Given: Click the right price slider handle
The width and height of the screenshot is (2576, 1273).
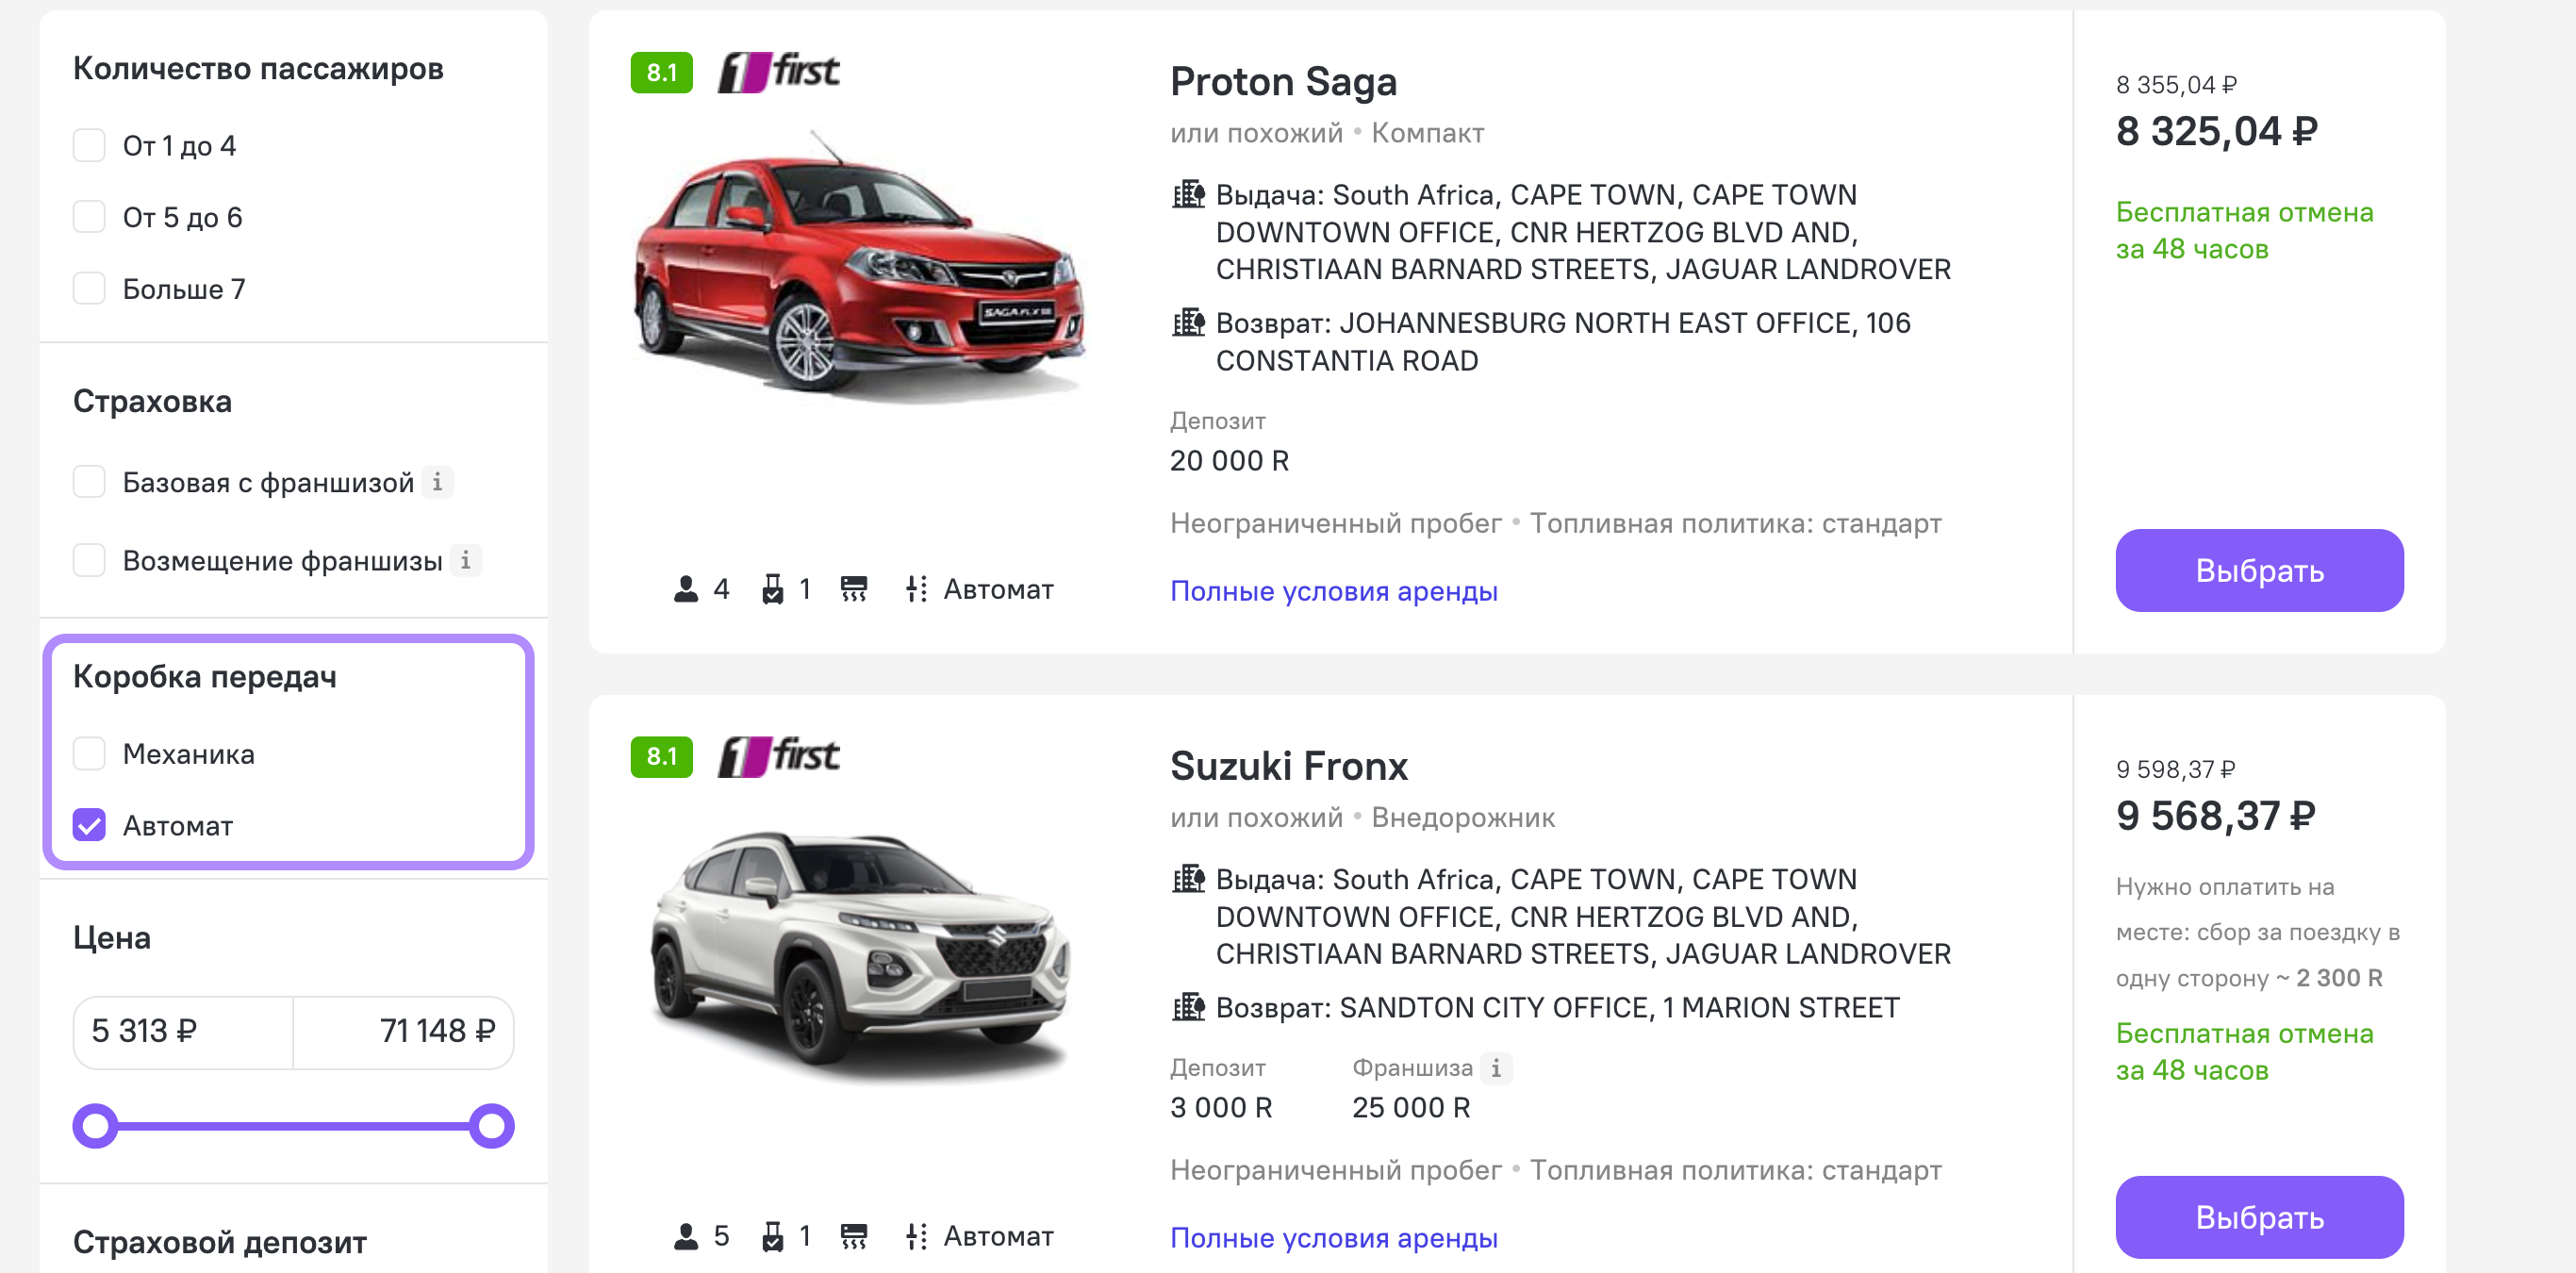Looking at the screenshot, I should tap(491, 1126).
